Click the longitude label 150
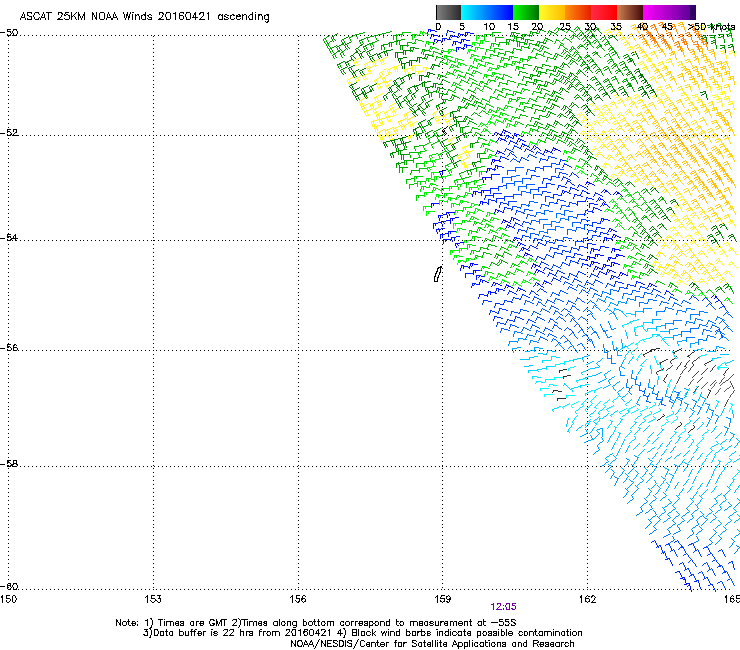The height and width of the screenshot is (650, 740). click(x=8, y=599)
